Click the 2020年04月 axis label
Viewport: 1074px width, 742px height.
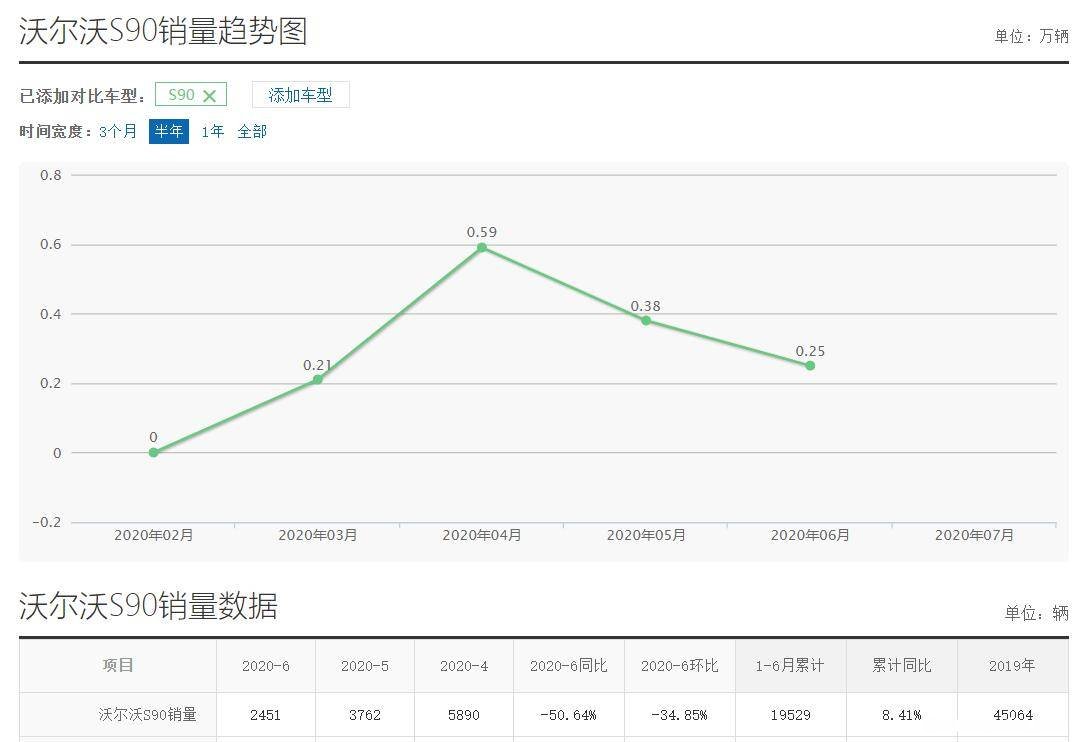pos(482,535)
